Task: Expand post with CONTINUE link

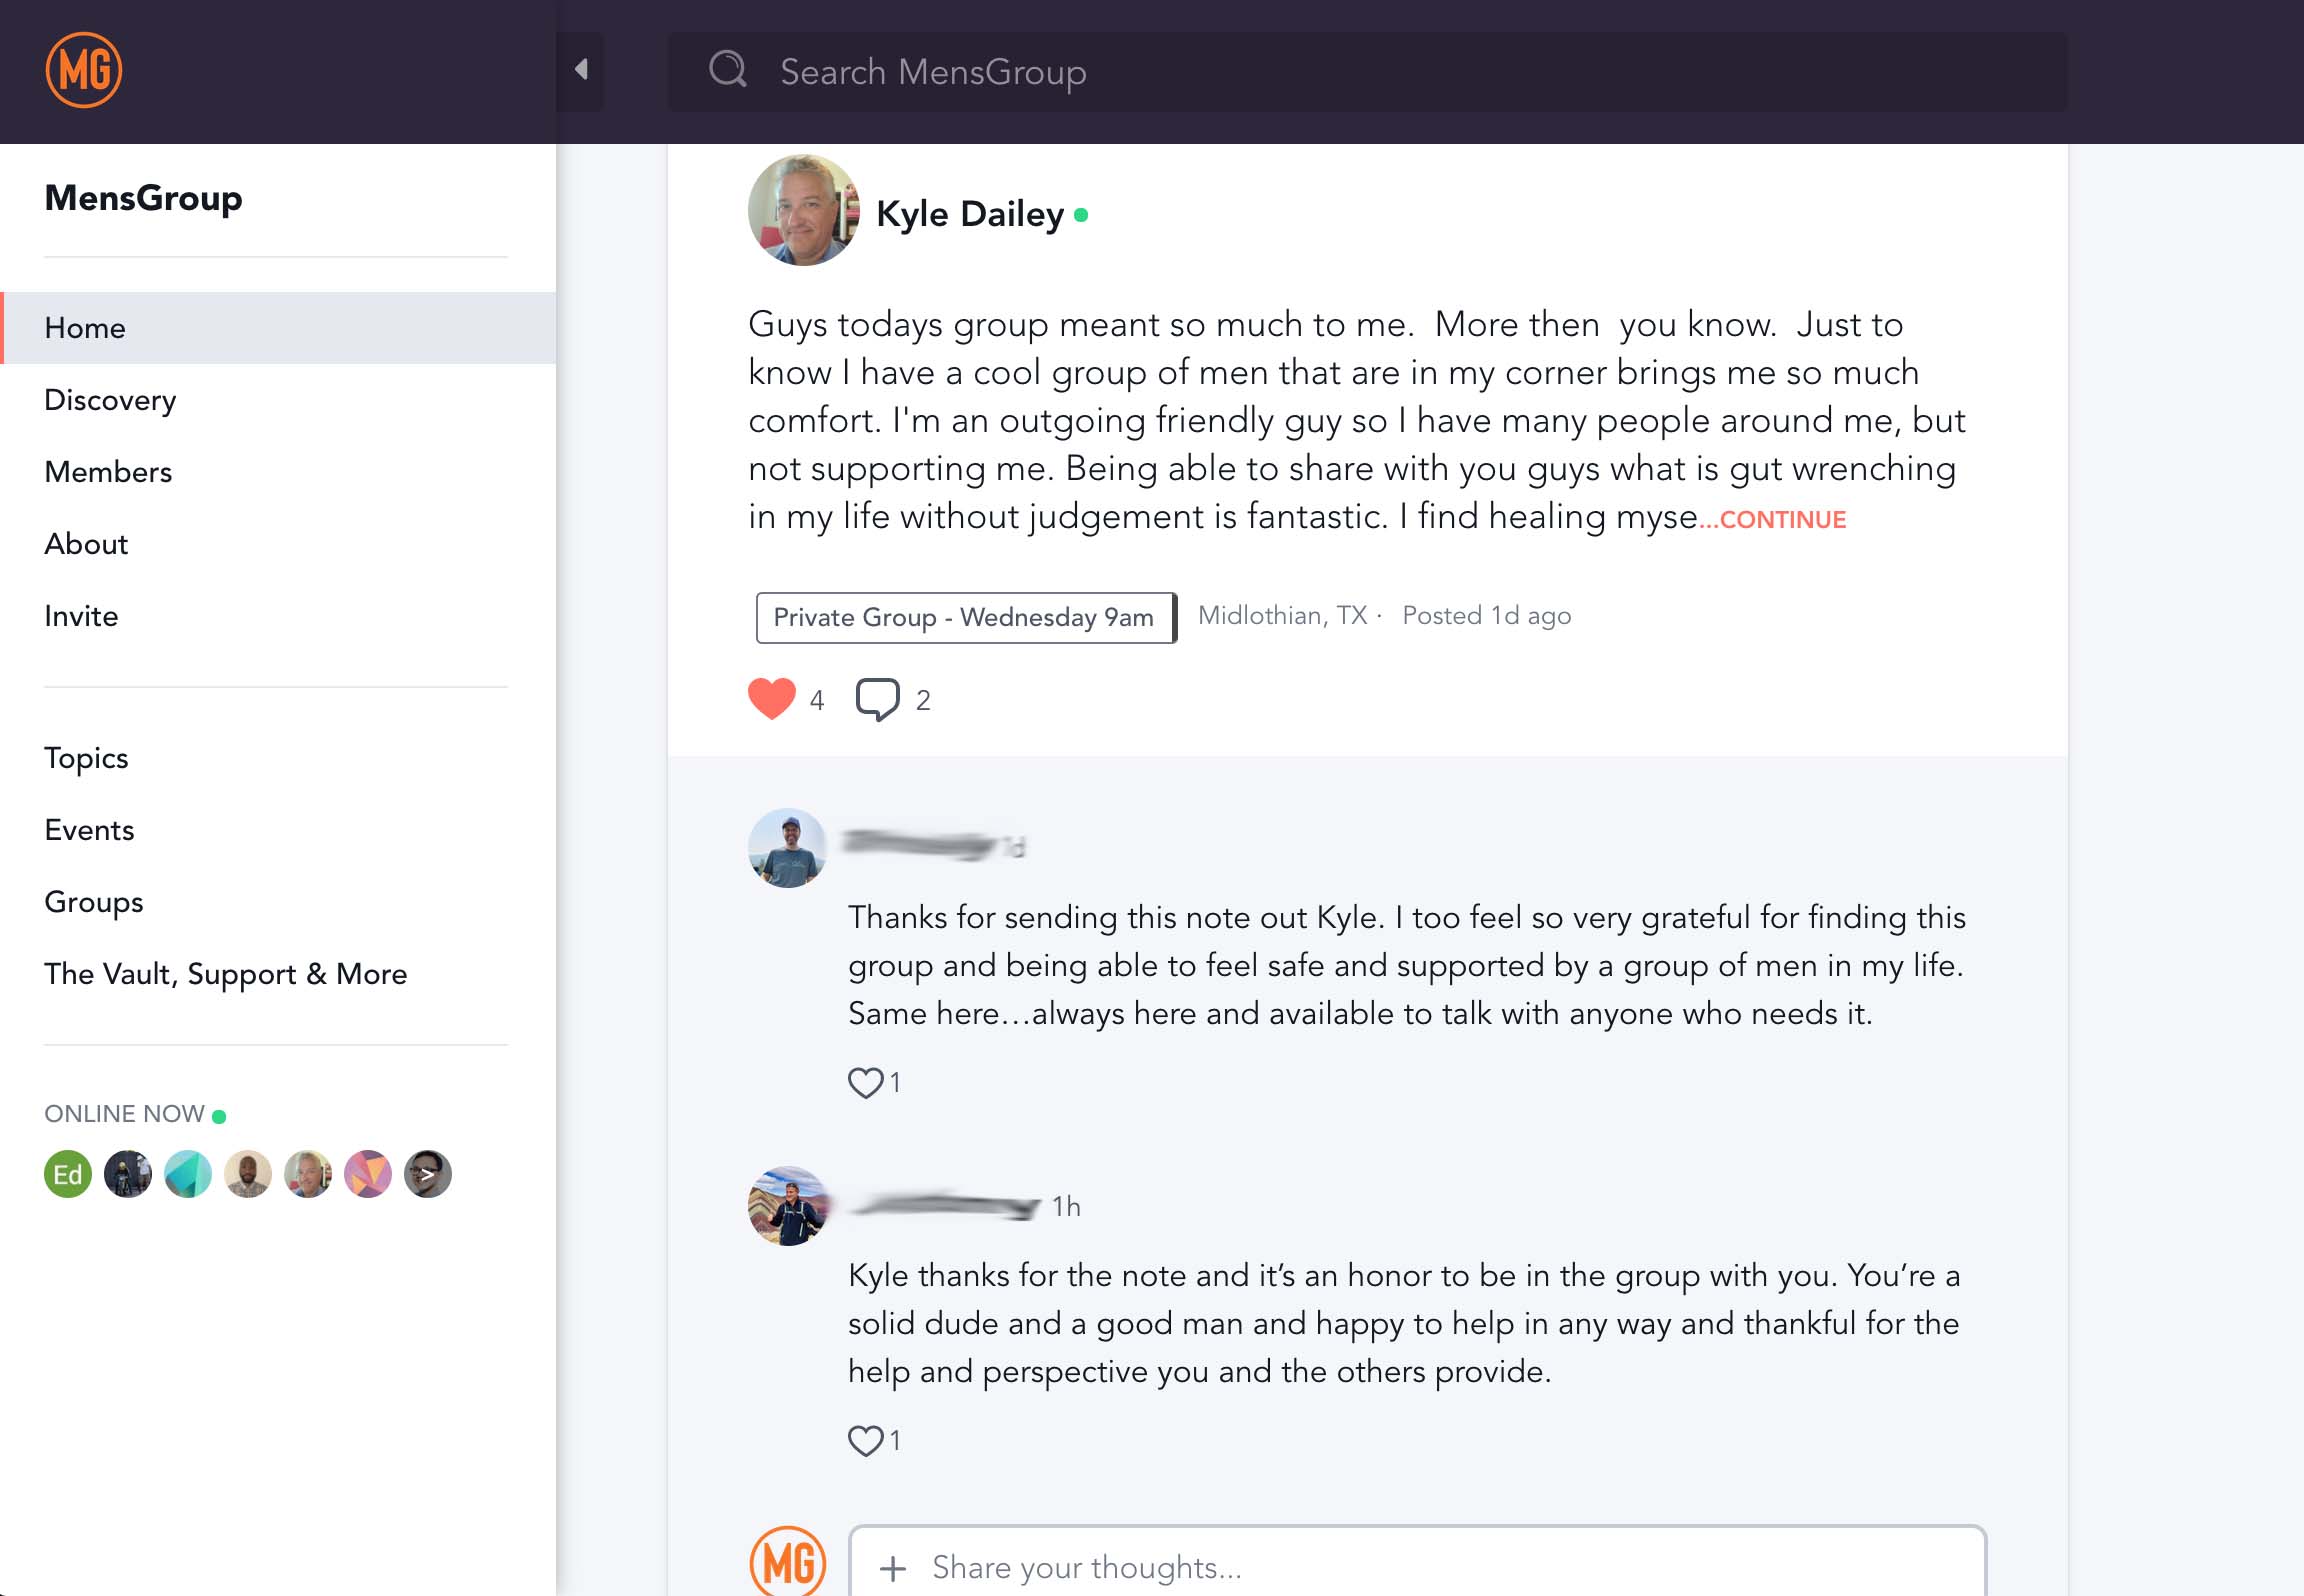Action: tap(1782, 520)
